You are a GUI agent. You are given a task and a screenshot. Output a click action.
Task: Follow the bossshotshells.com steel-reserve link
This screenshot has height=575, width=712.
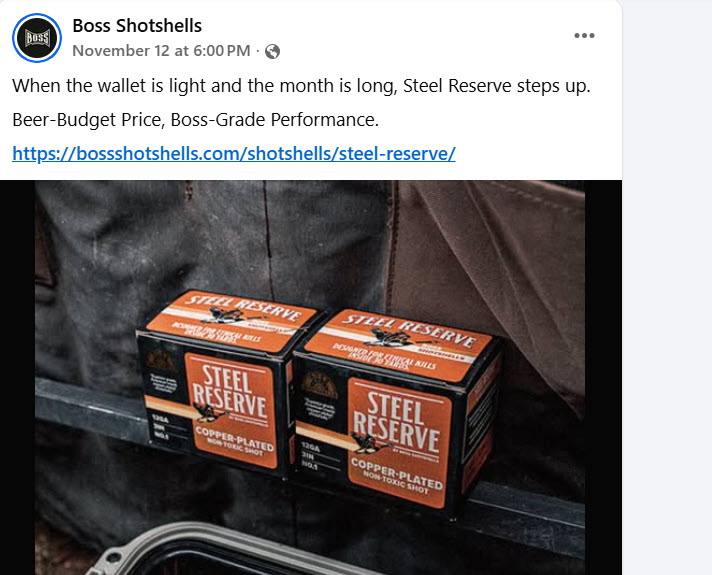coord(234,154)
